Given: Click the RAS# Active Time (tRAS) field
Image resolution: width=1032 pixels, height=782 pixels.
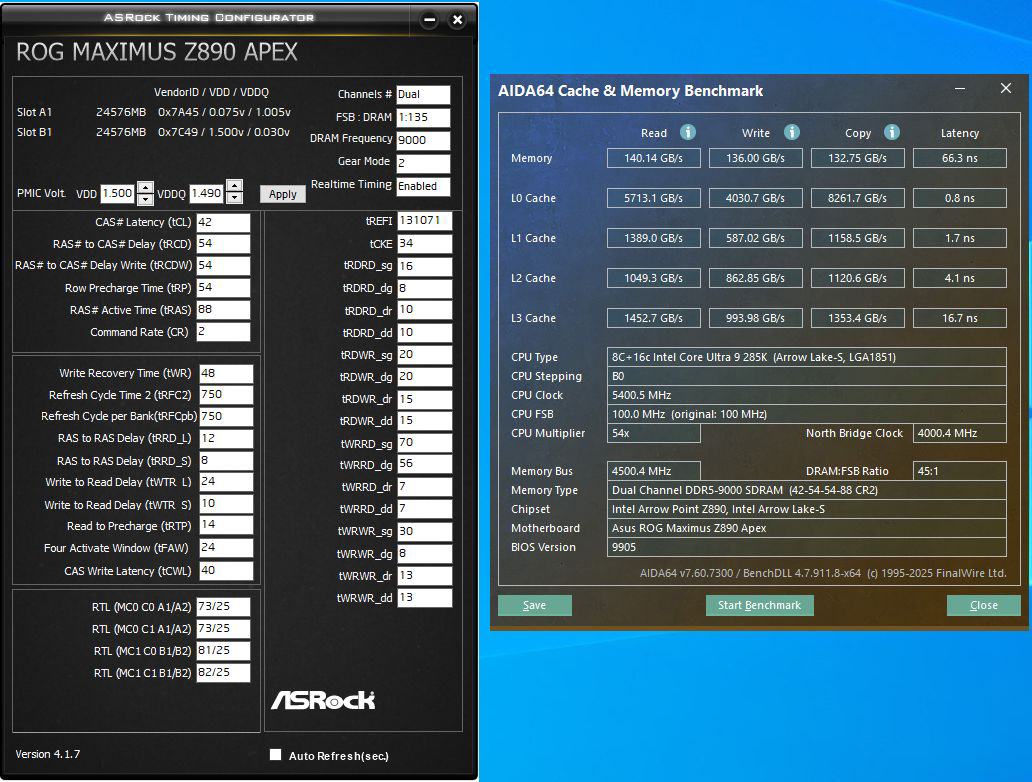Looking at the screenshot, I should [x=223, y=309].
